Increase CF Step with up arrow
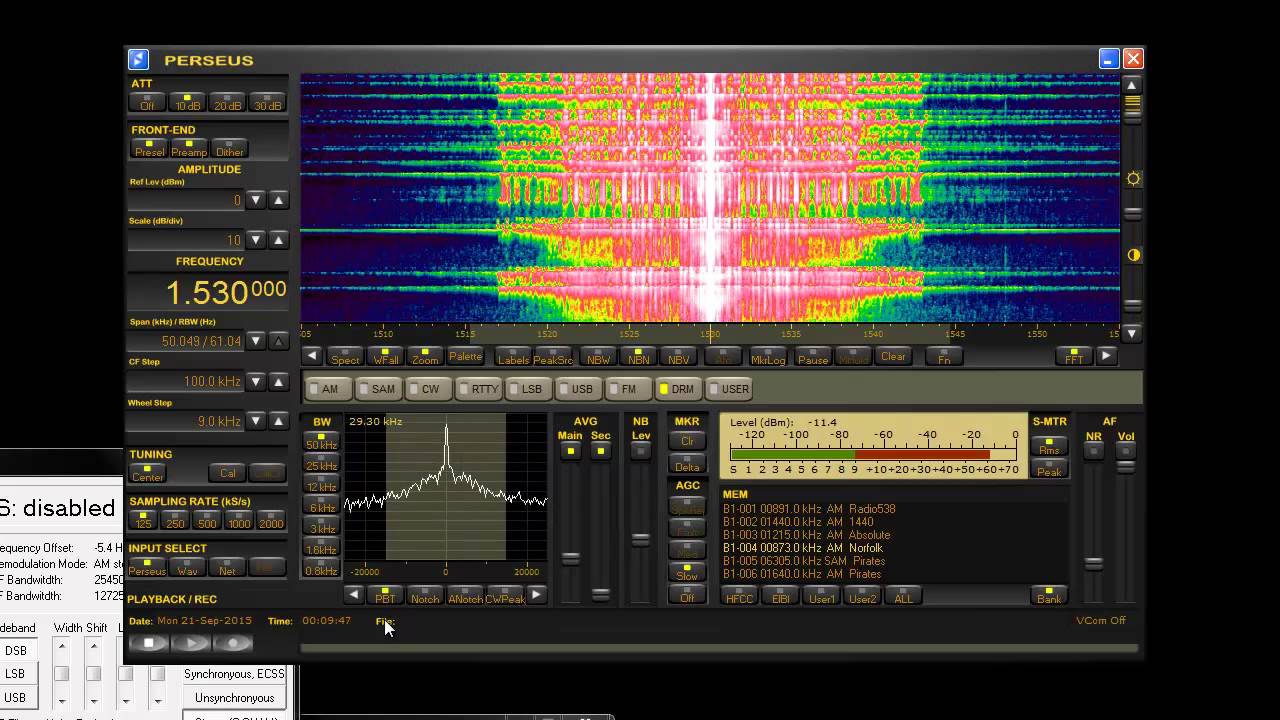Screen dimensions: 1280x720 click(x=279, y=381)
